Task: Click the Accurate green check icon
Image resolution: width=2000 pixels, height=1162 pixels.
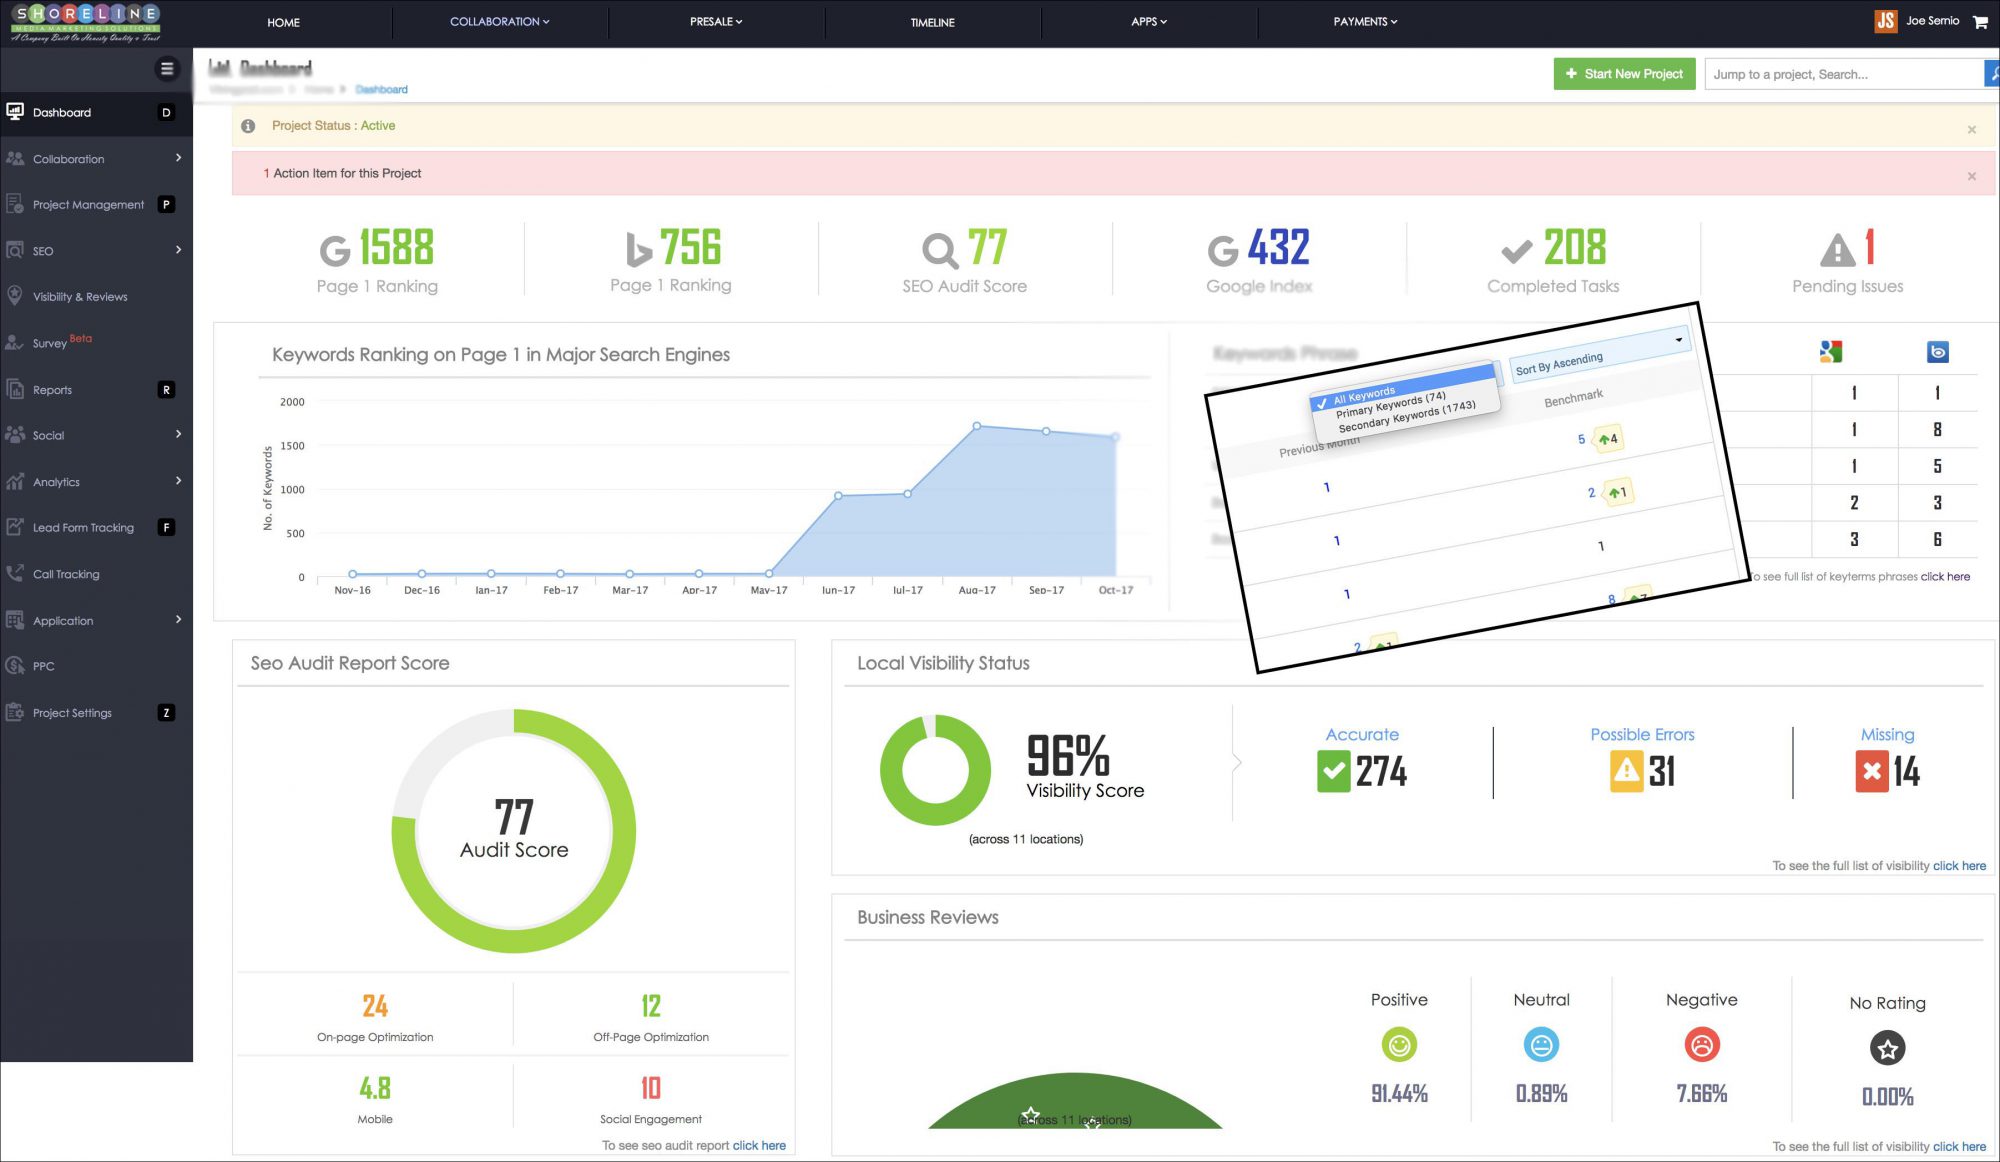Action: tap(1334, 772)
